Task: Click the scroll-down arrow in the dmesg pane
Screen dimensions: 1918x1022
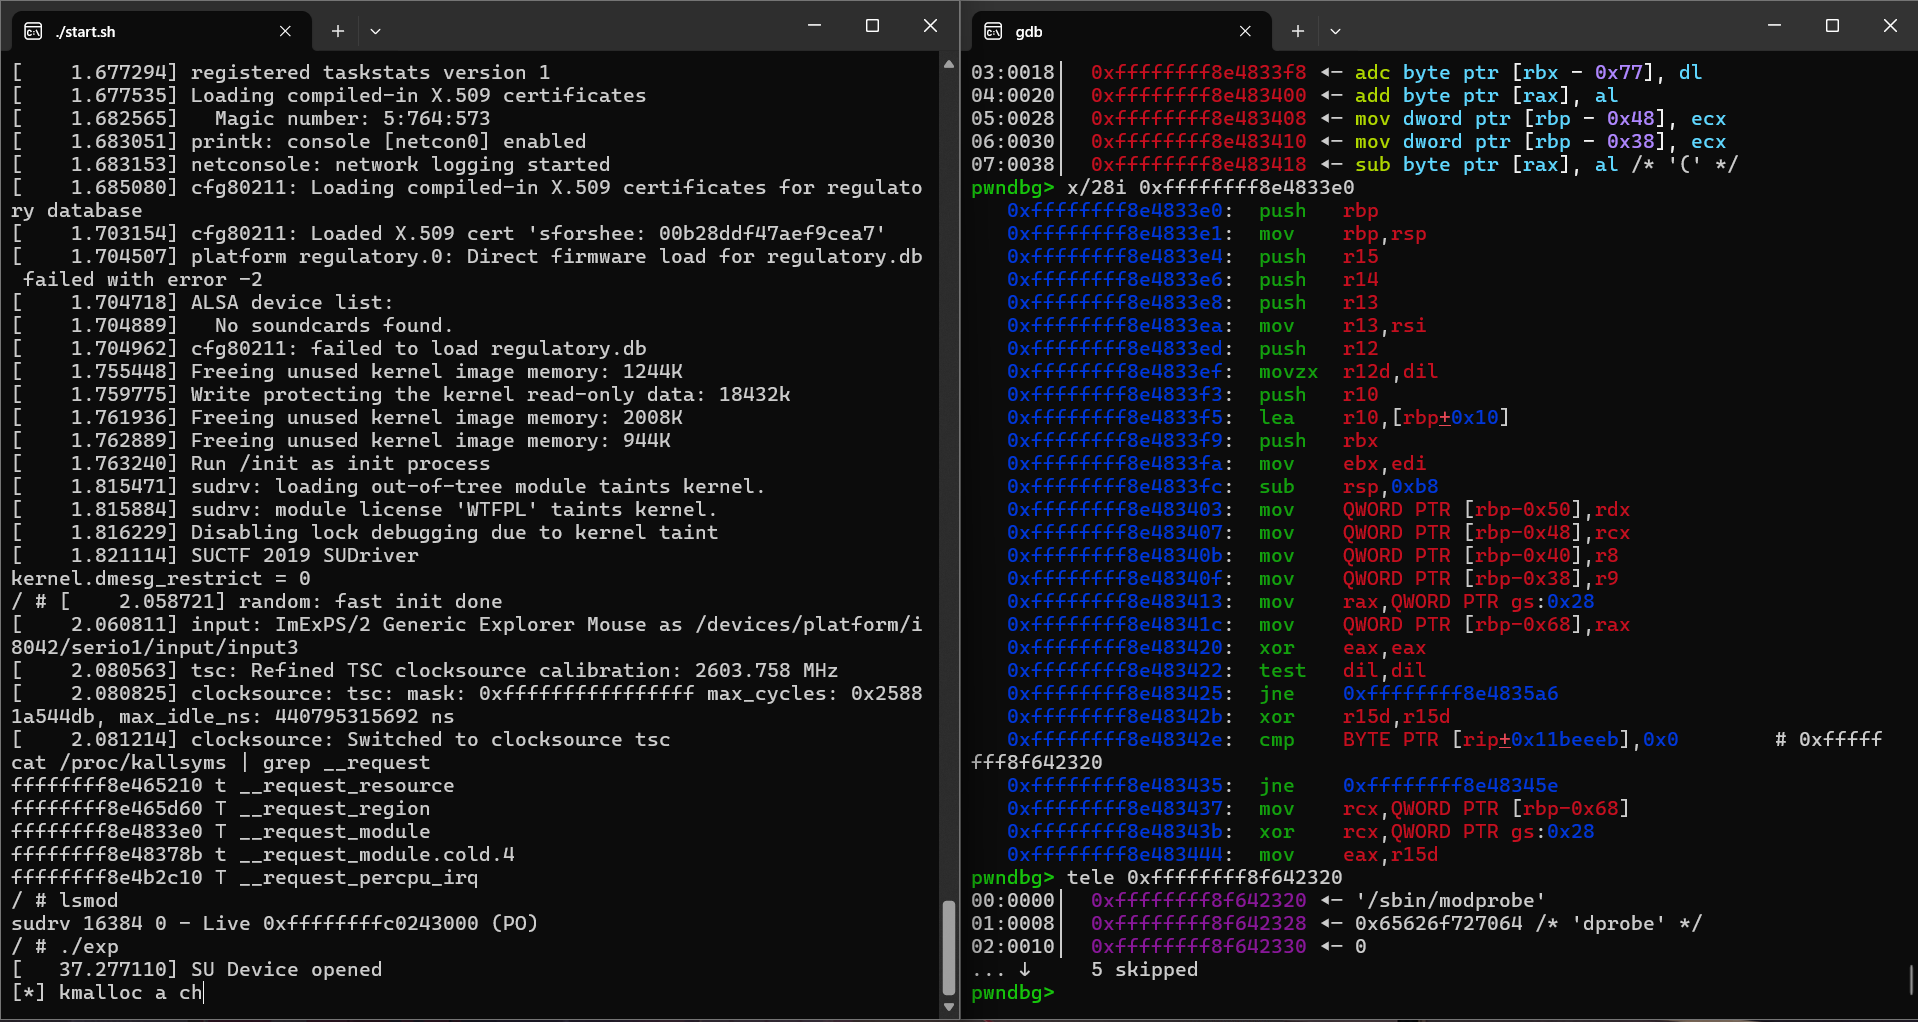Action: [947, 1007]
